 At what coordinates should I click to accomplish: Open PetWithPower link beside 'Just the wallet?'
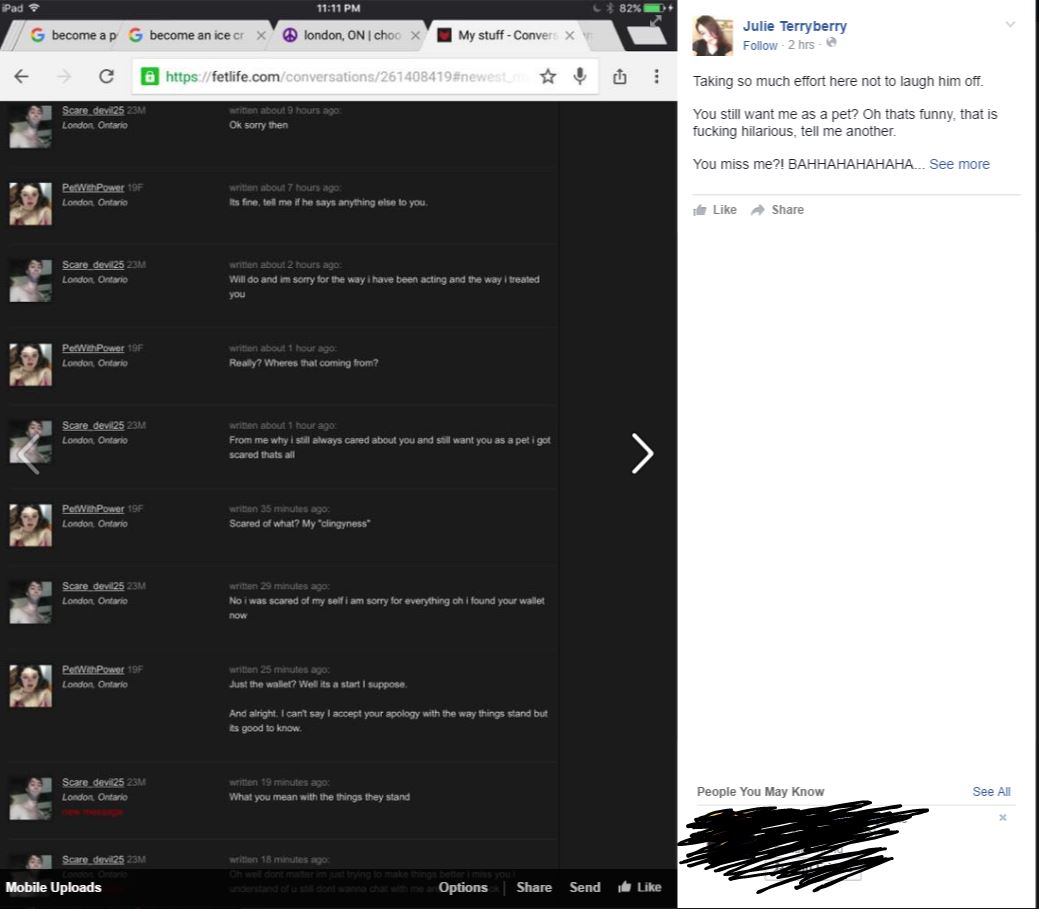click(x=93, y=669)
